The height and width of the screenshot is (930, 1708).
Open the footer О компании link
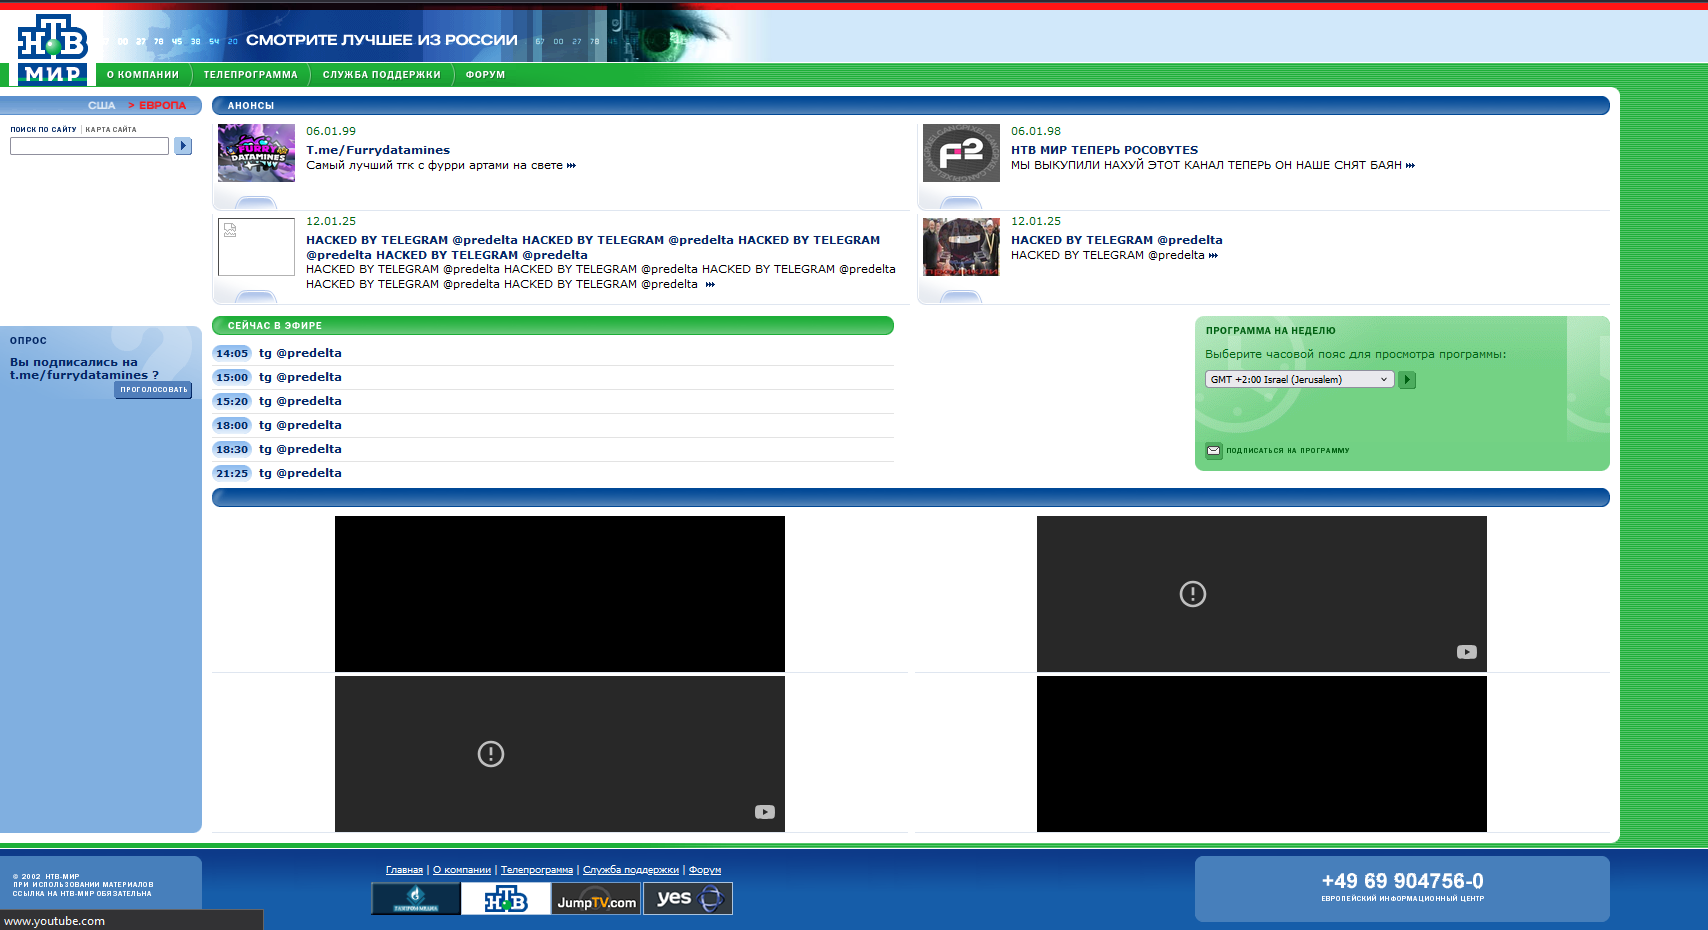462,870
